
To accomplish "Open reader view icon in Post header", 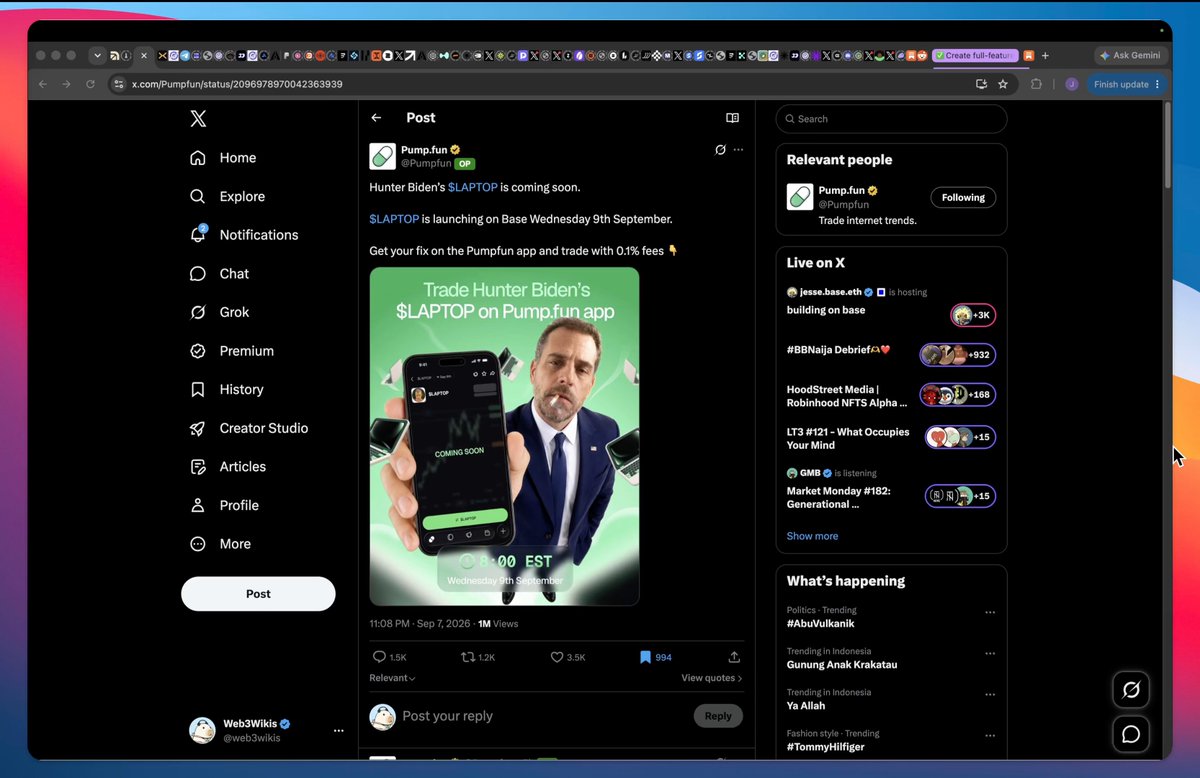I will pyautogui.click(x=732, y=118).
